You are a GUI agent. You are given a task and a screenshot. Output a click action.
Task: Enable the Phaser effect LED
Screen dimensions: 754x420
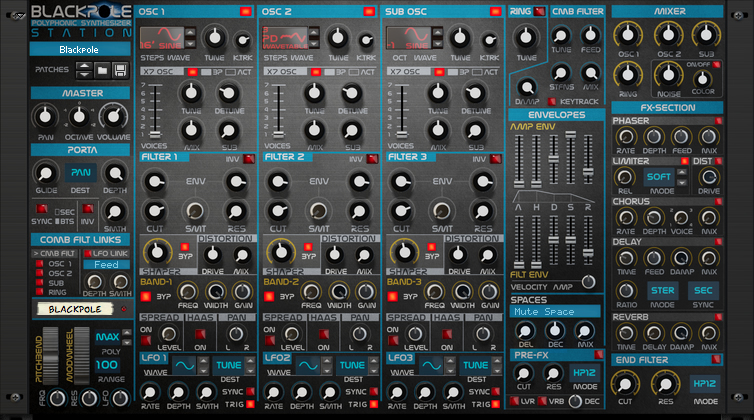[x=718, y=121]
